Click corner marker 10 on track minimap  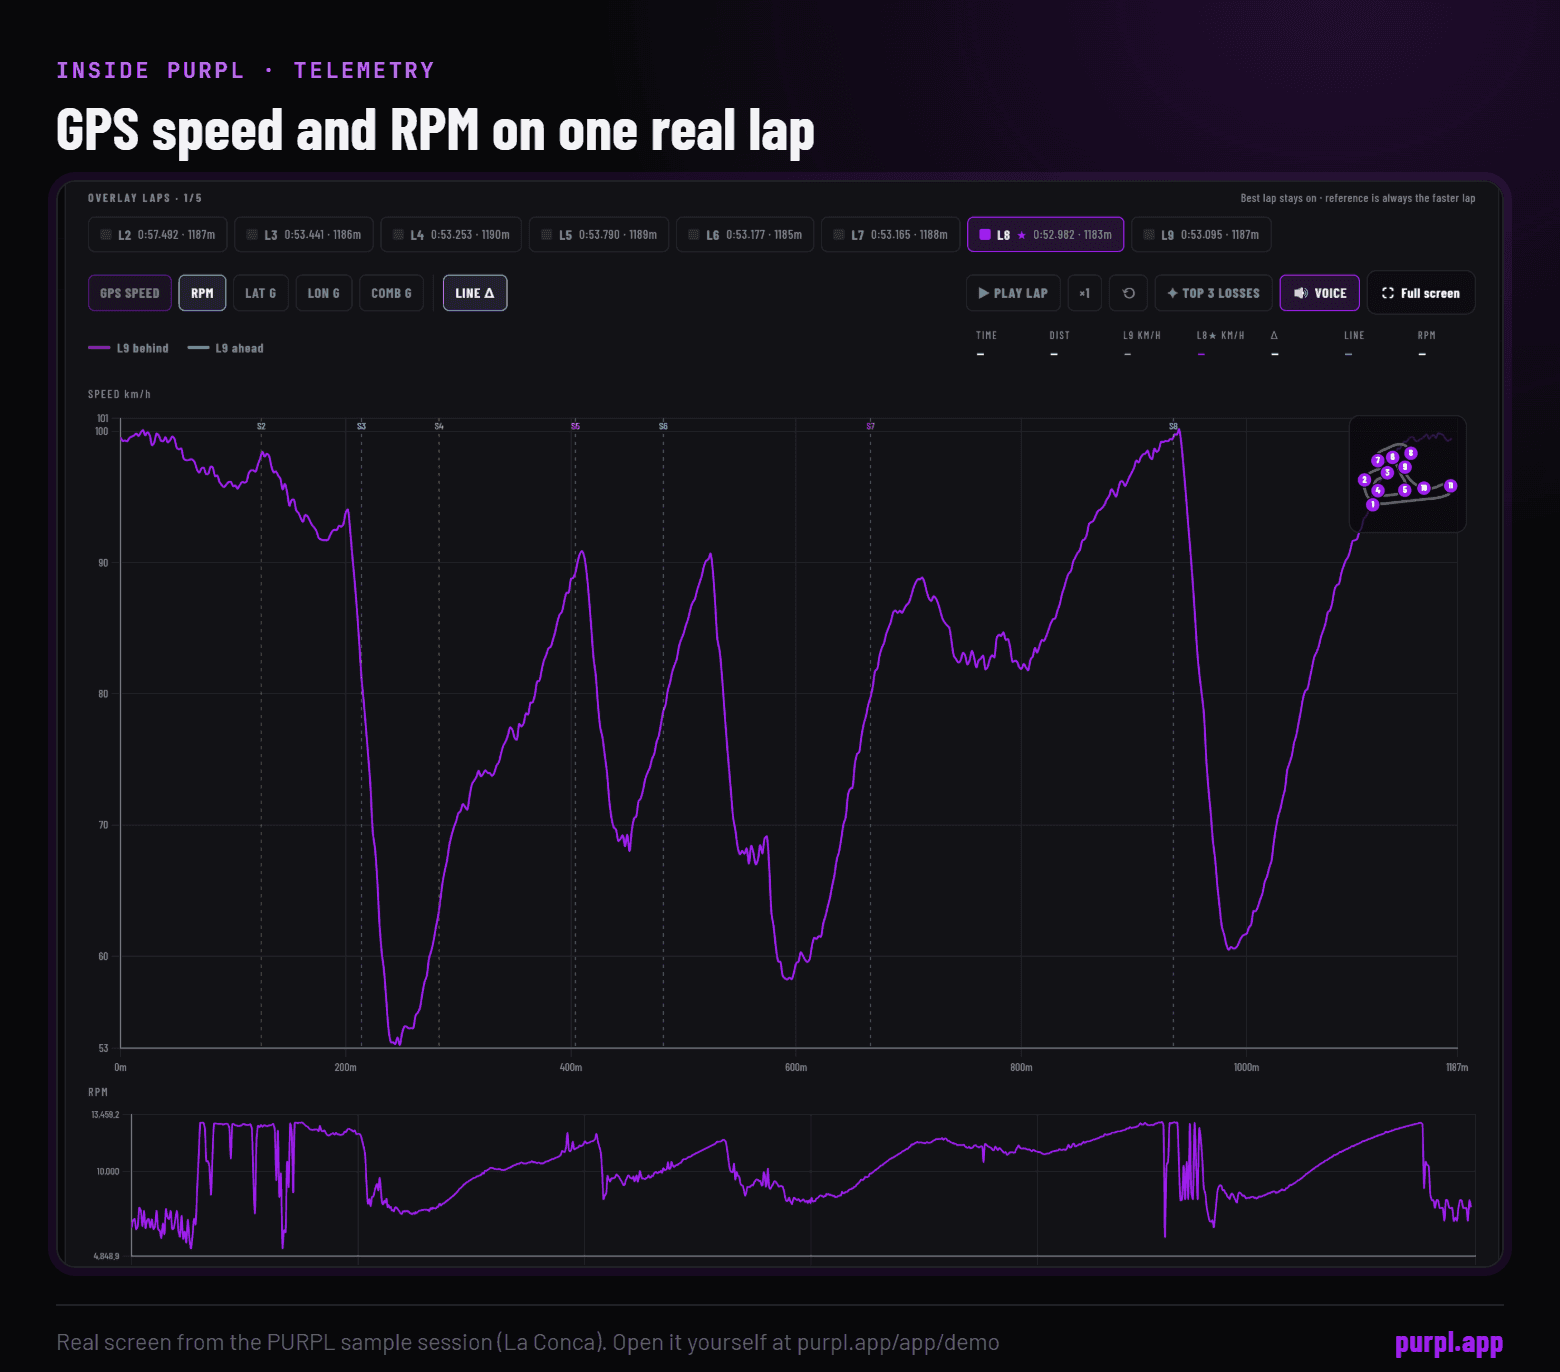1424,488
